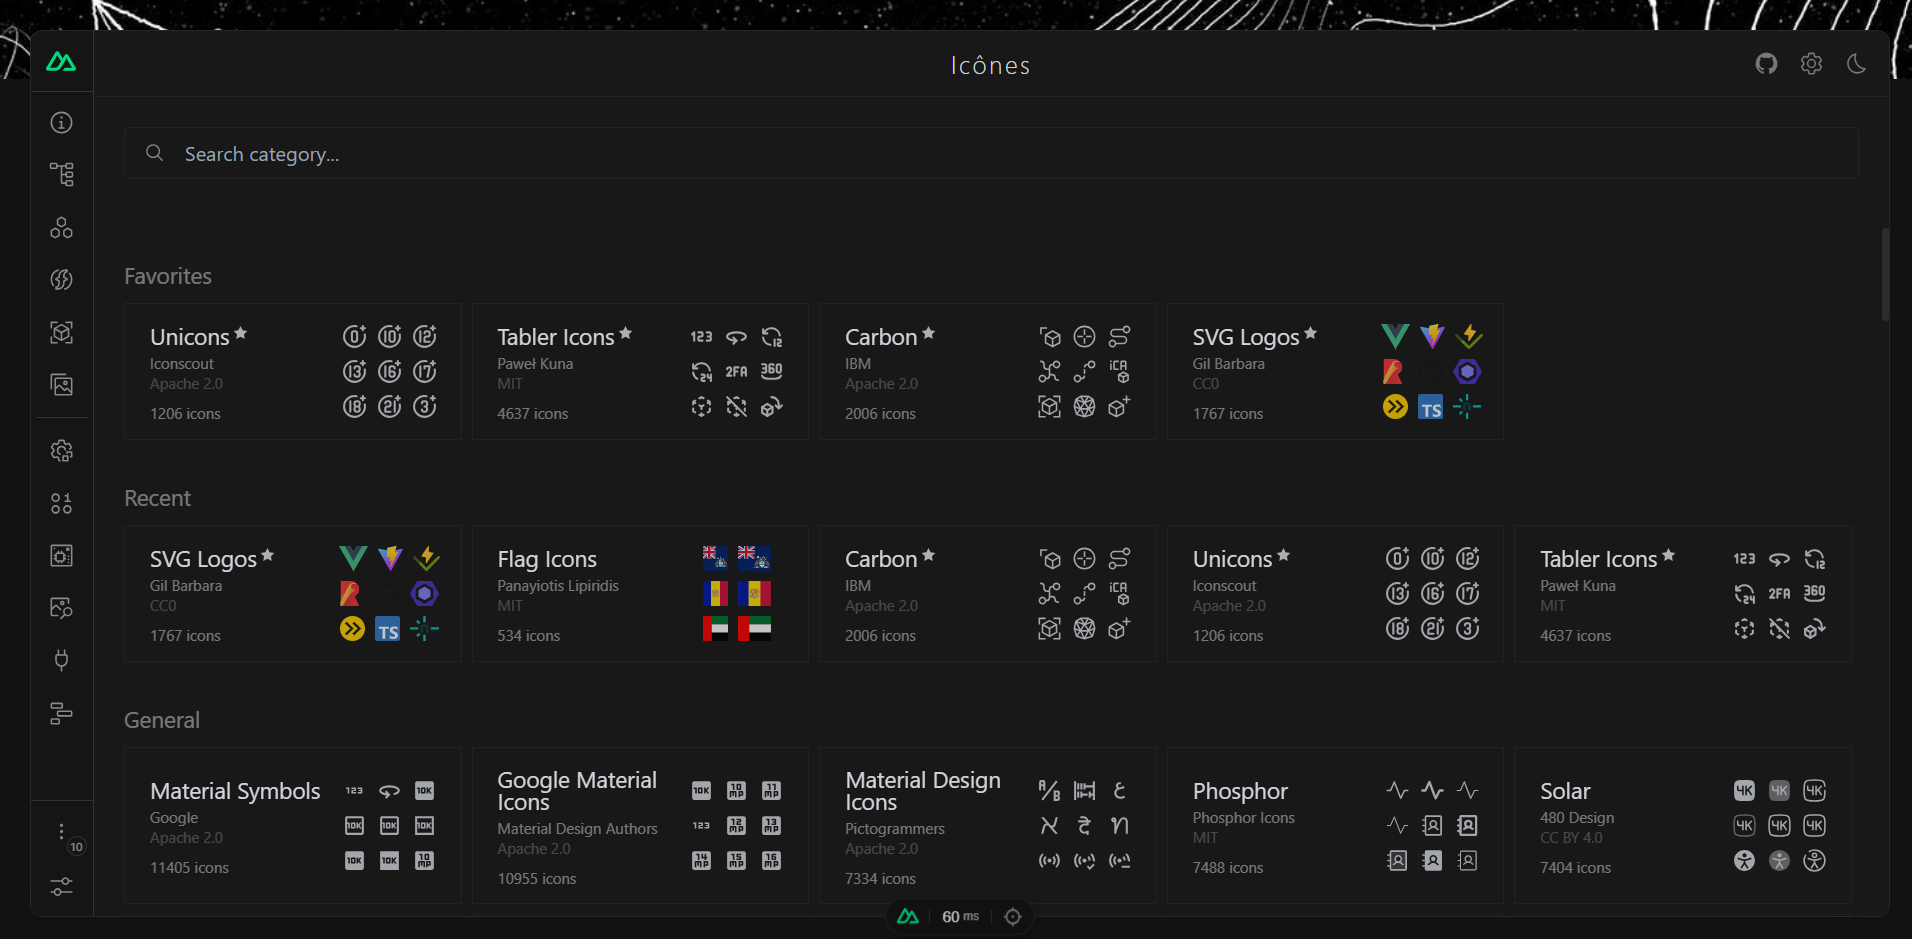Click the Nuxt icon in the bottom floating bar

click(908, 917)
